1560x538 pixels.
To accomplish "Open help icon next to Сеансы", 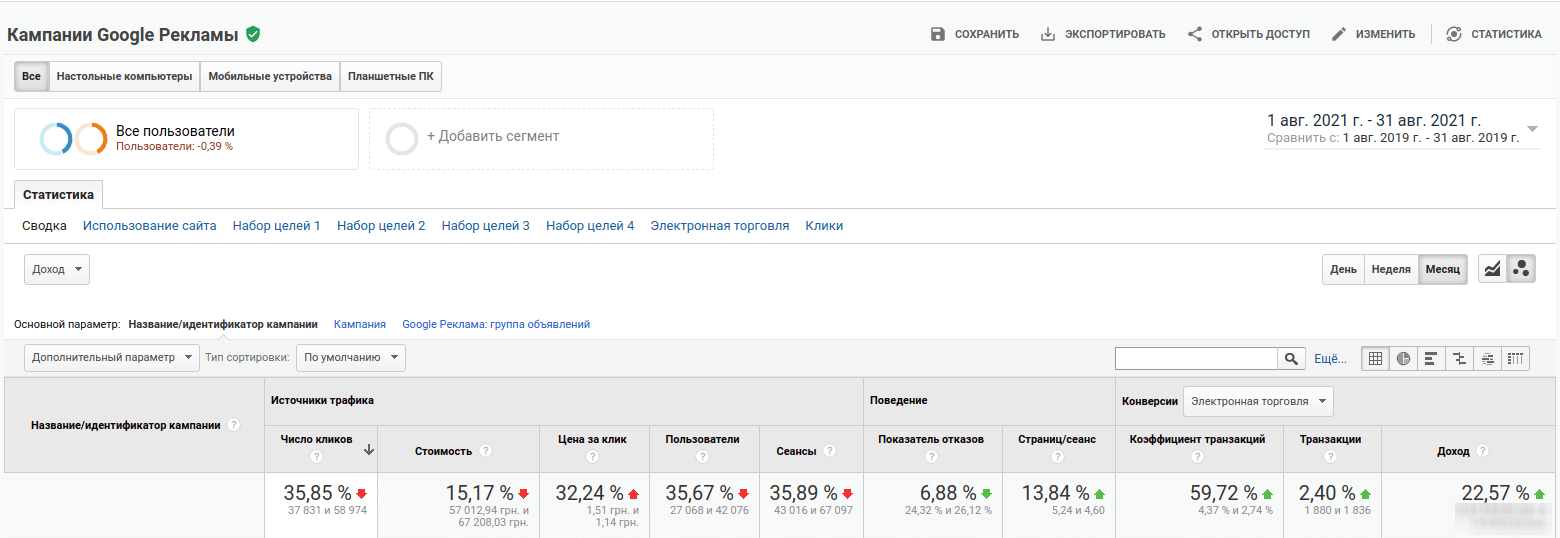I will coord(830,451).
